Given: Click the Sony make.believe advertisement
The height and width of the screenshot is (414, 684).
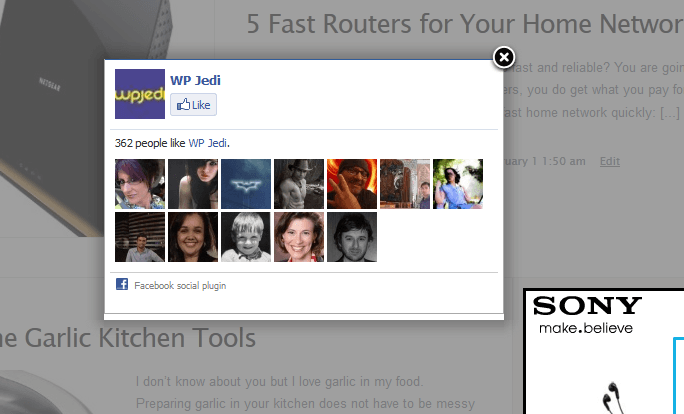Looking at the screenshot, I should (x=604, y=351).
